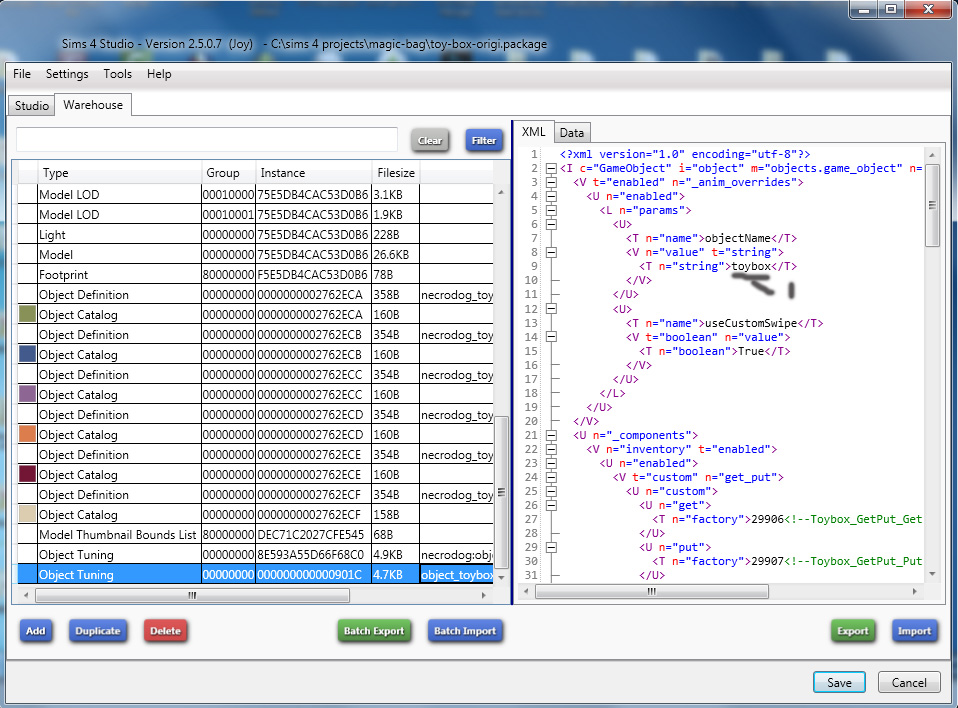Click the red Delete button

pyautogui.click(x=165, y=631)
